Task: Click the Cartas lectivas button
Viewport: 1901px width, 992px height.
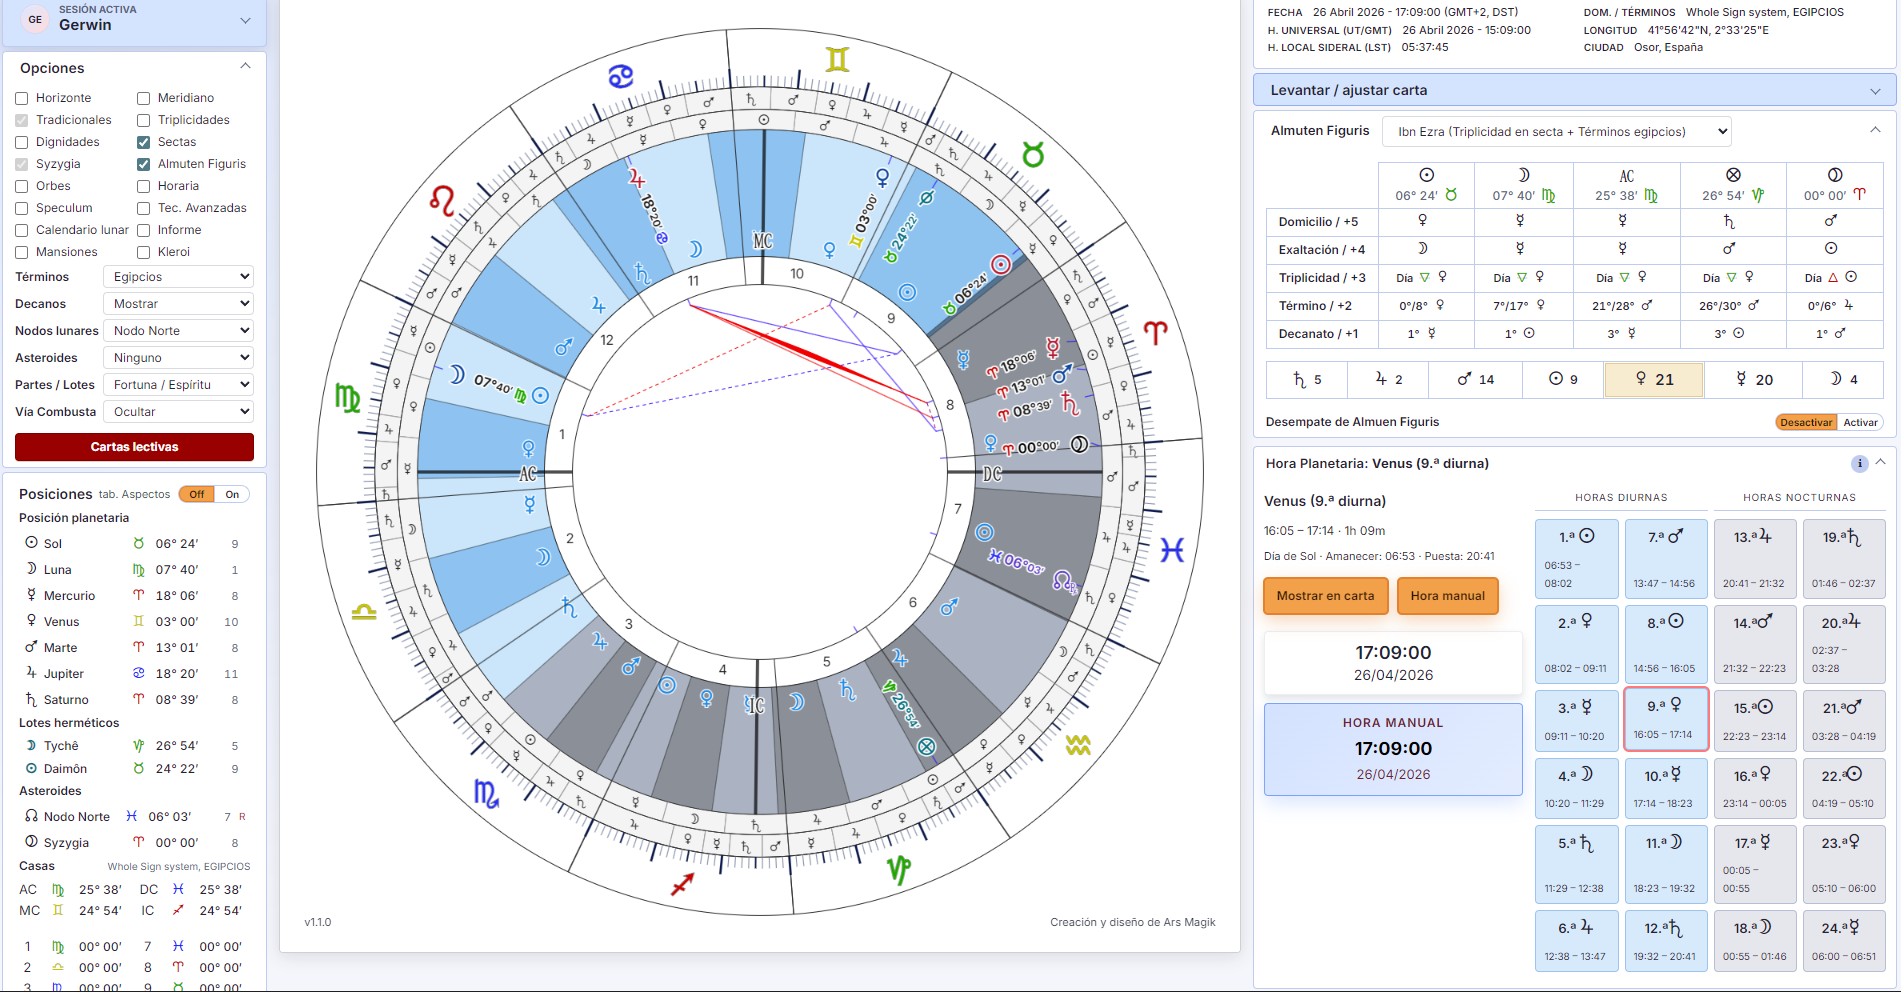Action: (x=134, y=447)
